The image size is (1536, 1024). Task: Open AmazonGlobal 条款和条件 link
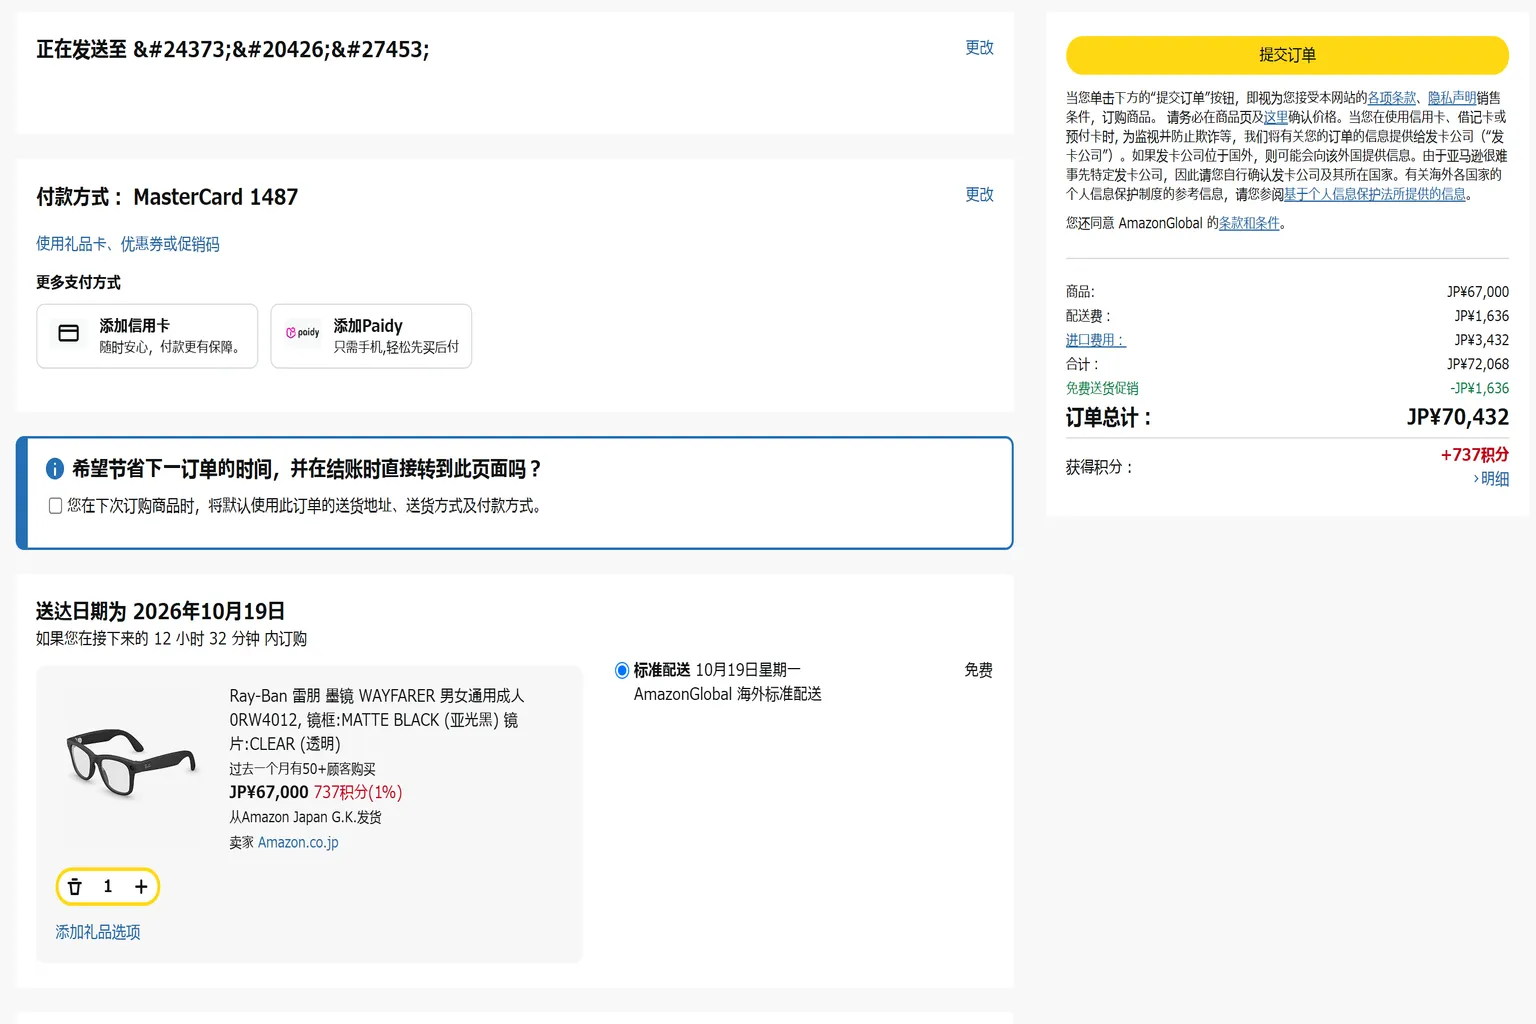1249,223
